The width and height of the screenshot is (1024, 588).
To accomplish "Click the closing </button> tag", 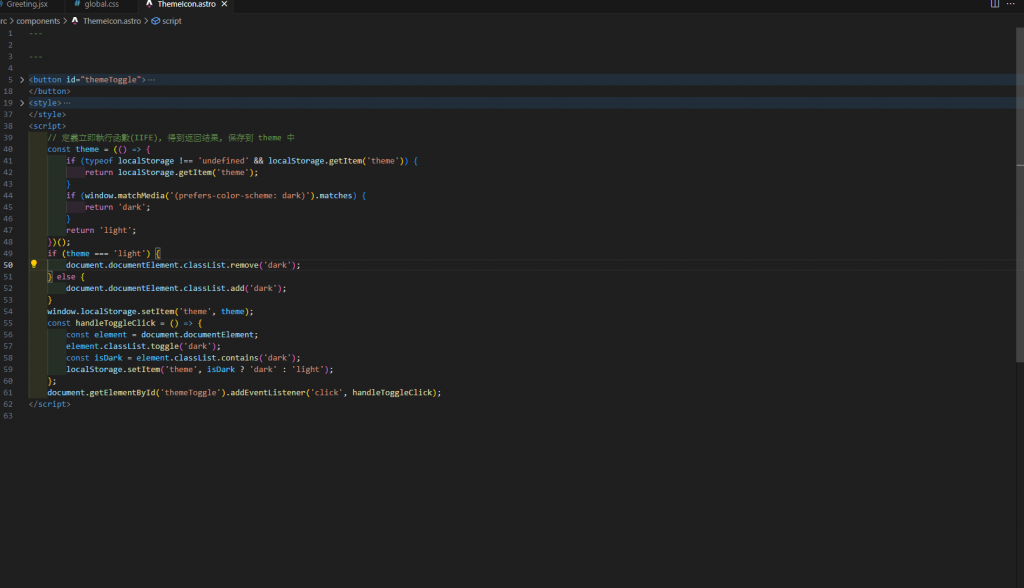I will click(50, 91).
